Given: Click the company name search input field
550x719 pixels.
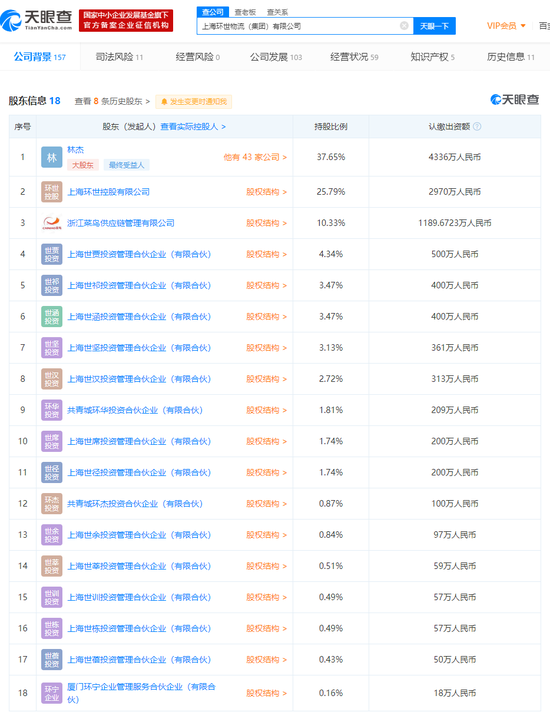Looking at the screenshot, I should [300, 26].
